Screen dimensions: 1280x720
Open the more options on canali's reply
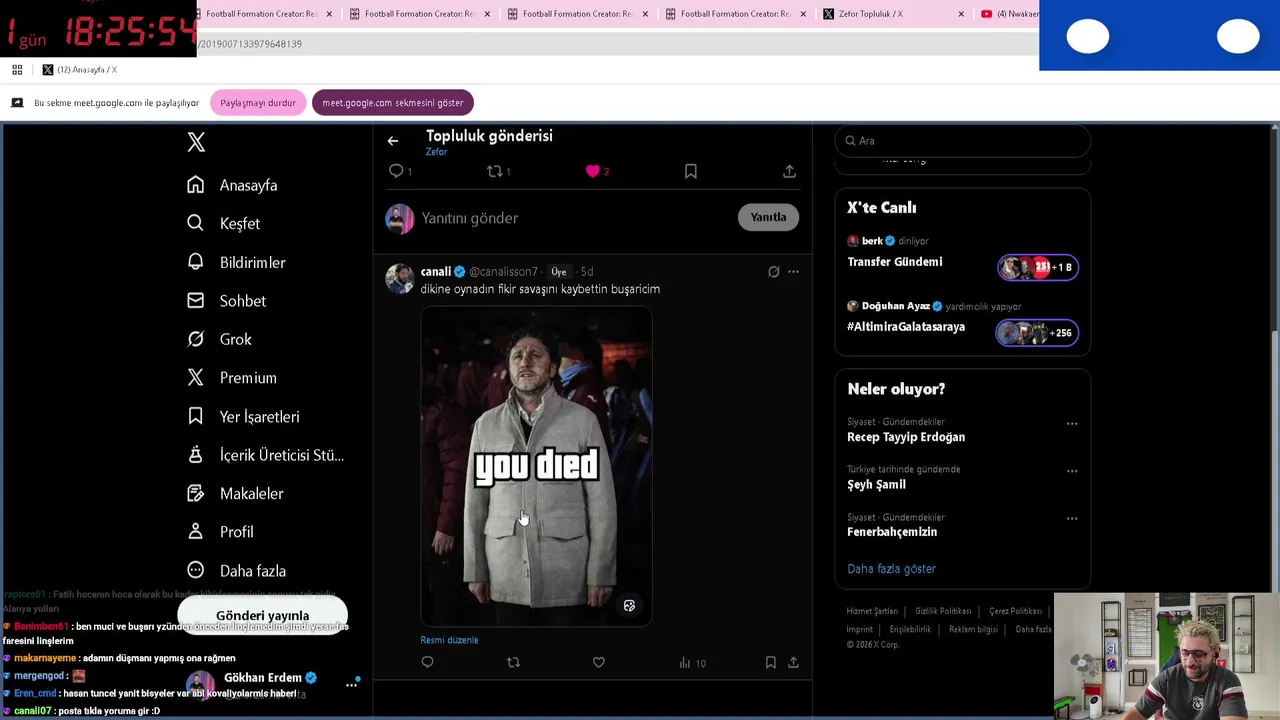[x=793, y=272]
